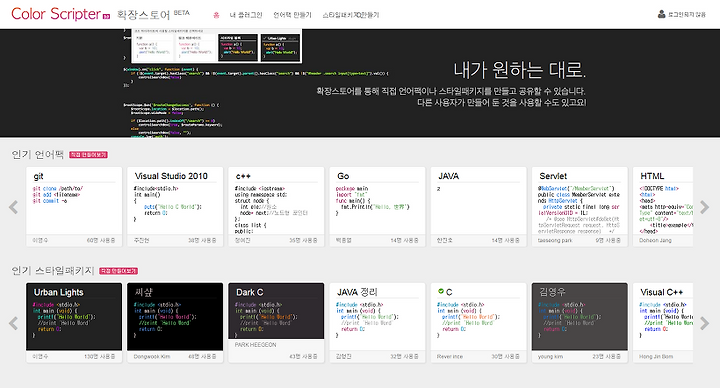This screenshot has height=388, width=720.
Task: Click author Dongwook Kim on 씨샾 card
Action: click(152, 356)
